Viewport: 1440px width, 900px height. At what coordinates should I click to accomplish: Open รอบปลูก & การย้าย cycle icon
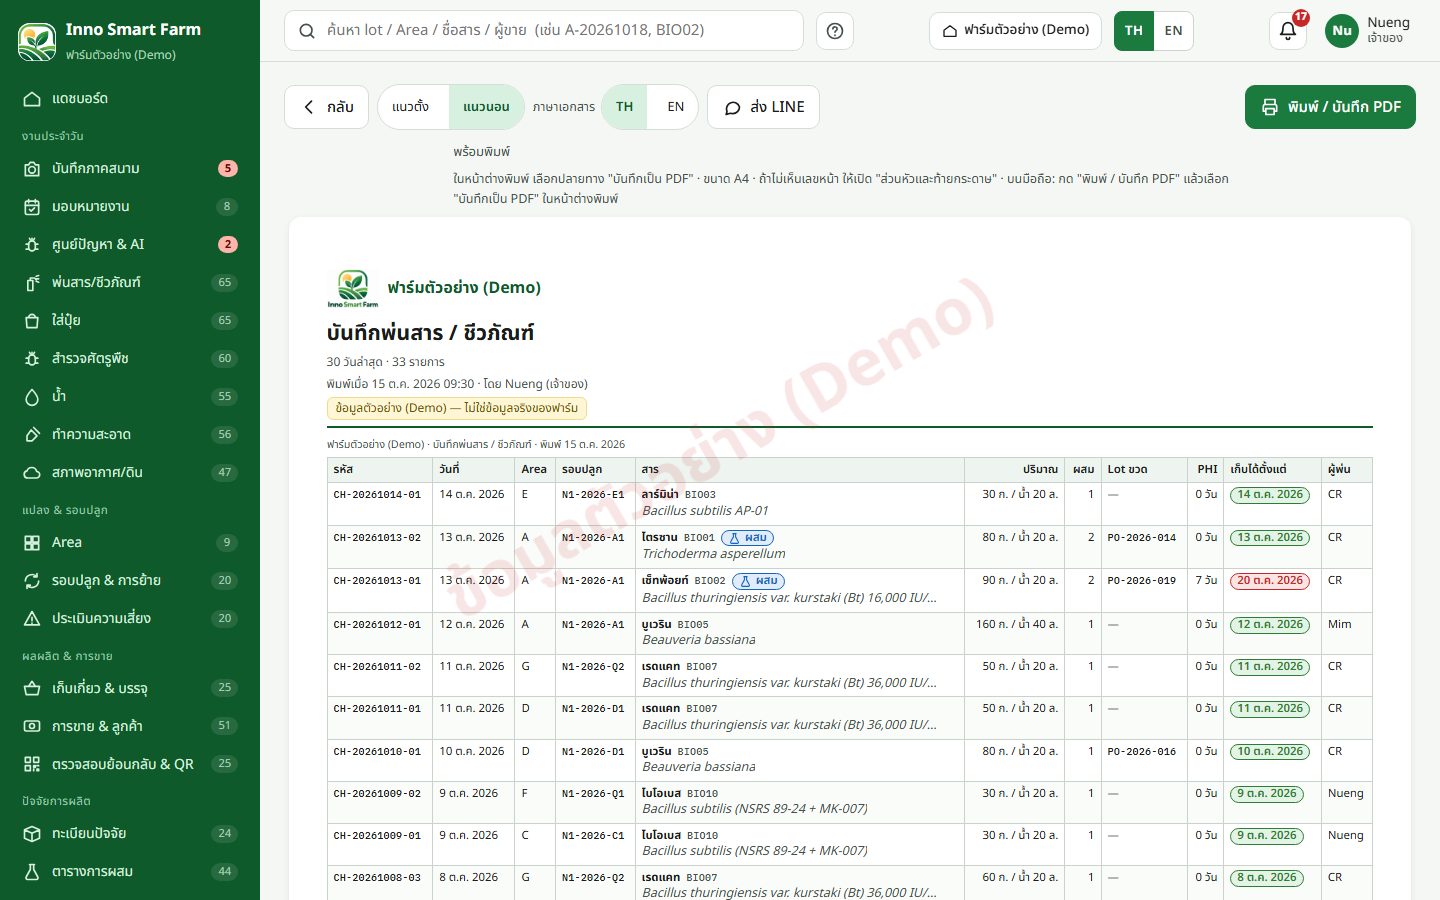(32, 581)
